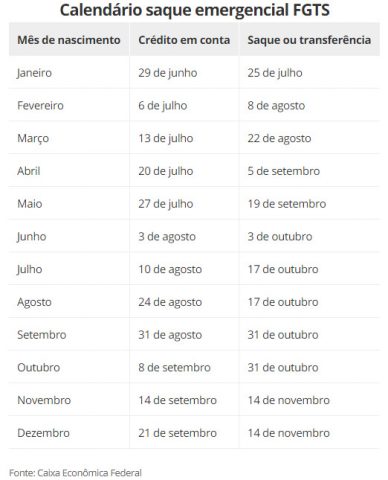Click the Fonte: Caixa Econômica Federal text
This screenshot has height=480, width=388.
tap(75, 473)
